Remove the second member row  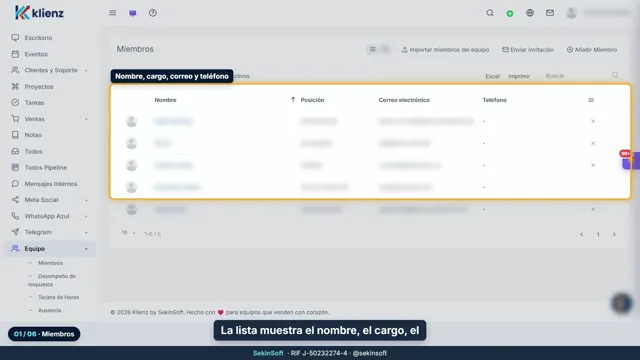(x=593, y=143)
